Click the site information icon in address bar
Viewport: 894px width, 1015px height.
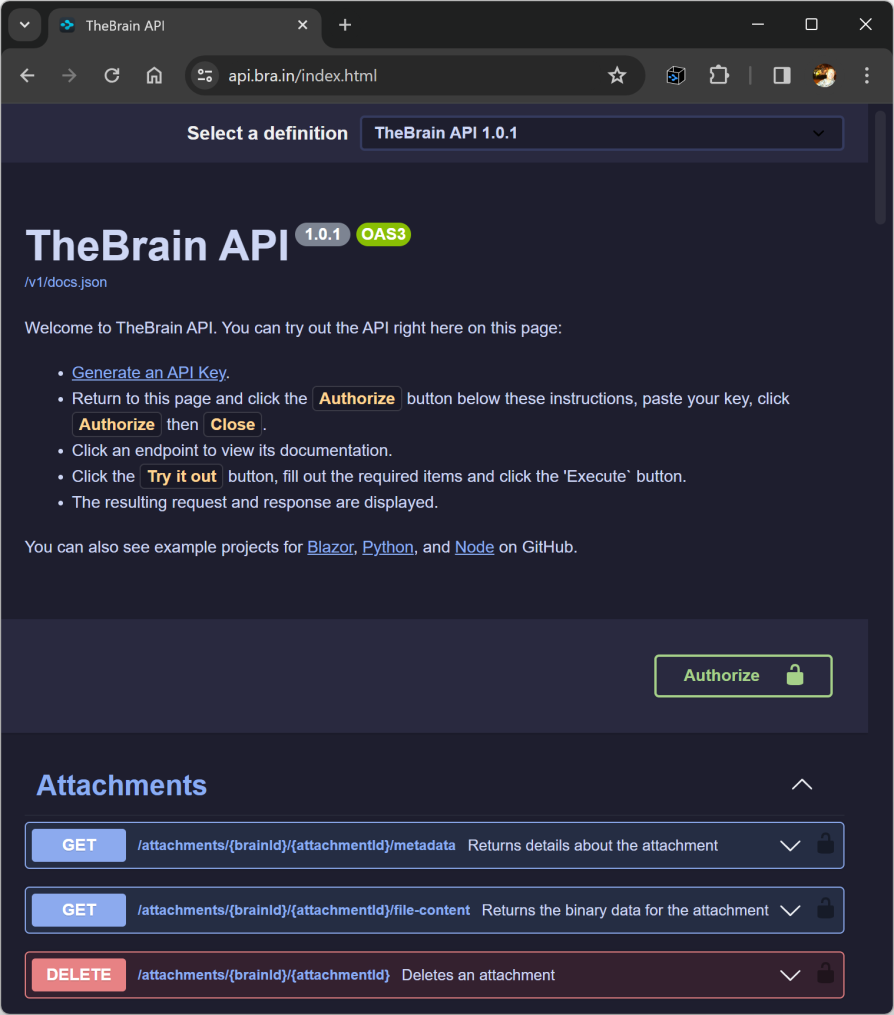click(x=205, y=76)
